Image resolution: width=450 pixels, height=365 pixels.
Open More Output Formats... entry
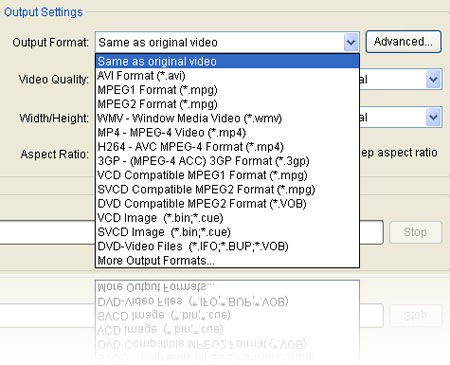coord(227,260)
